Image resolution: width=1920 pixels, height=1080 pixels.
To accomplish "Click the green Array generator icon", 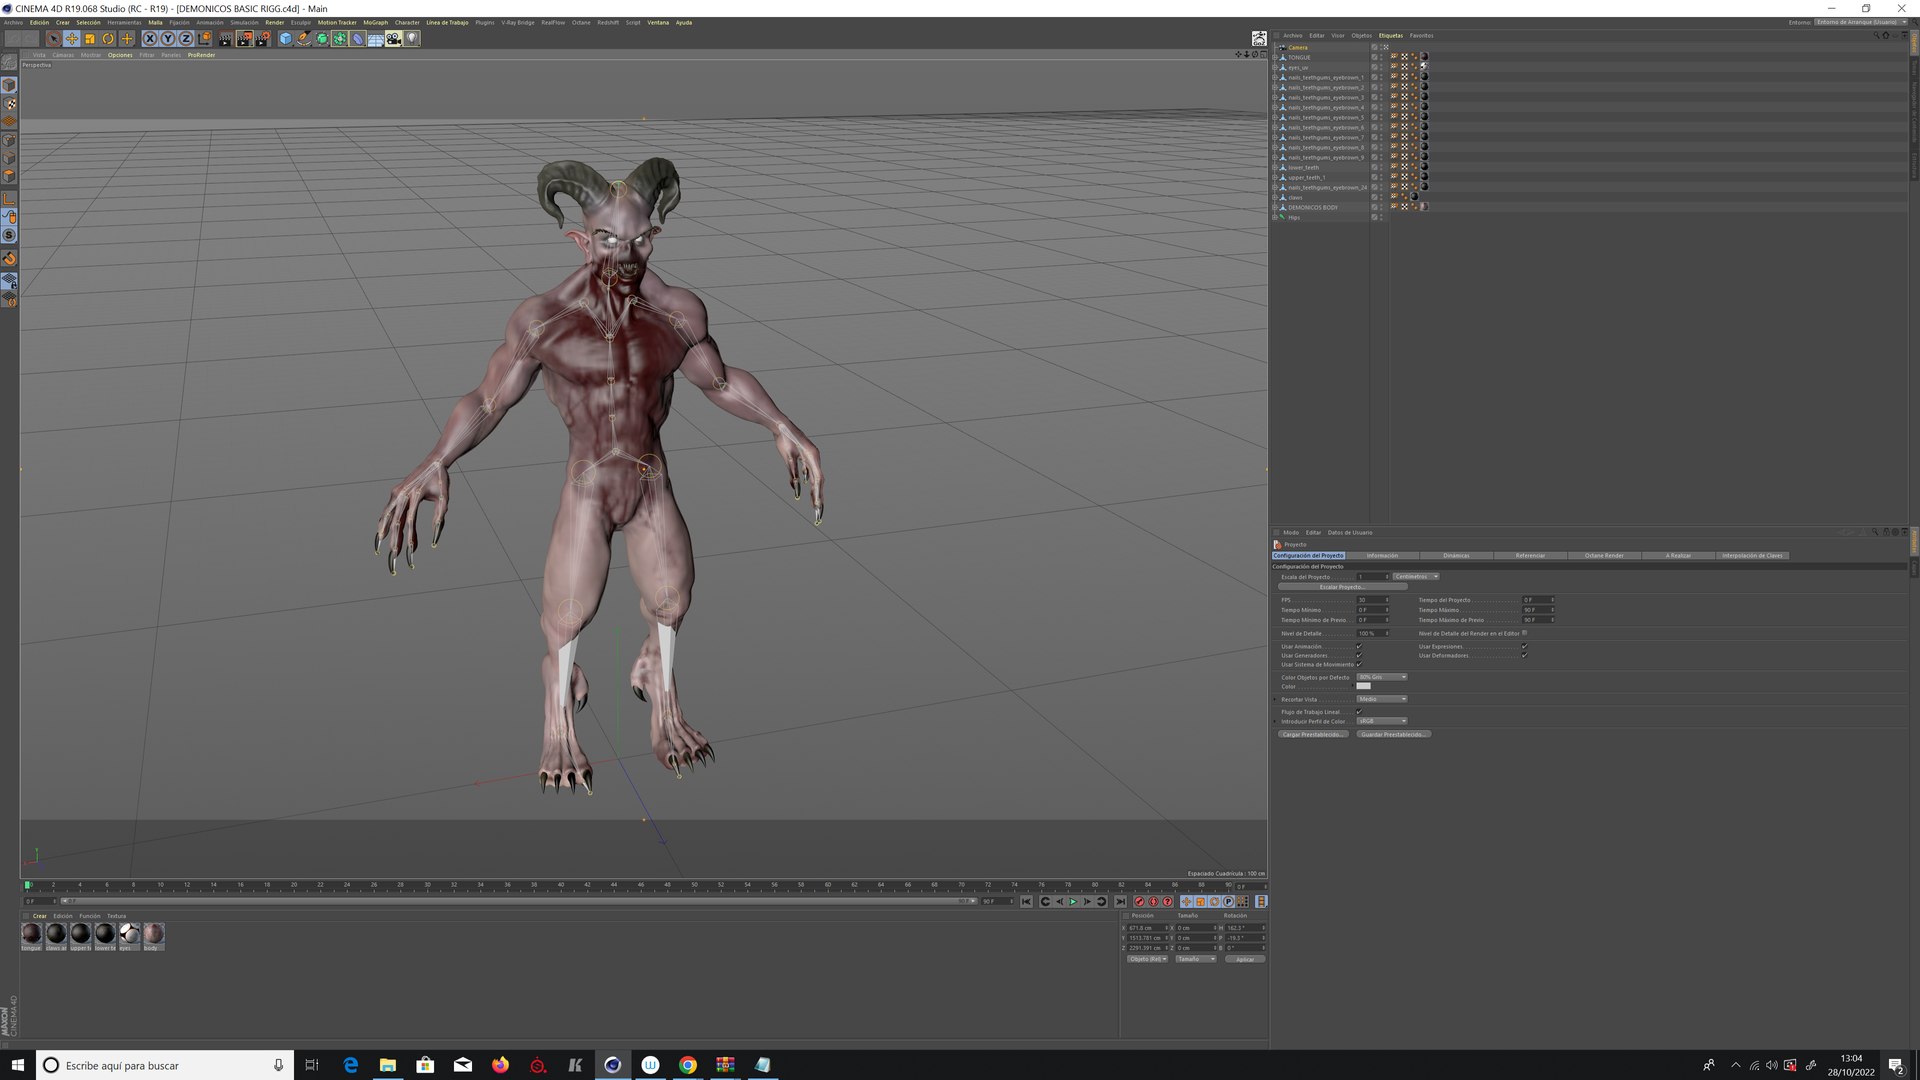I will click(340, 38).
